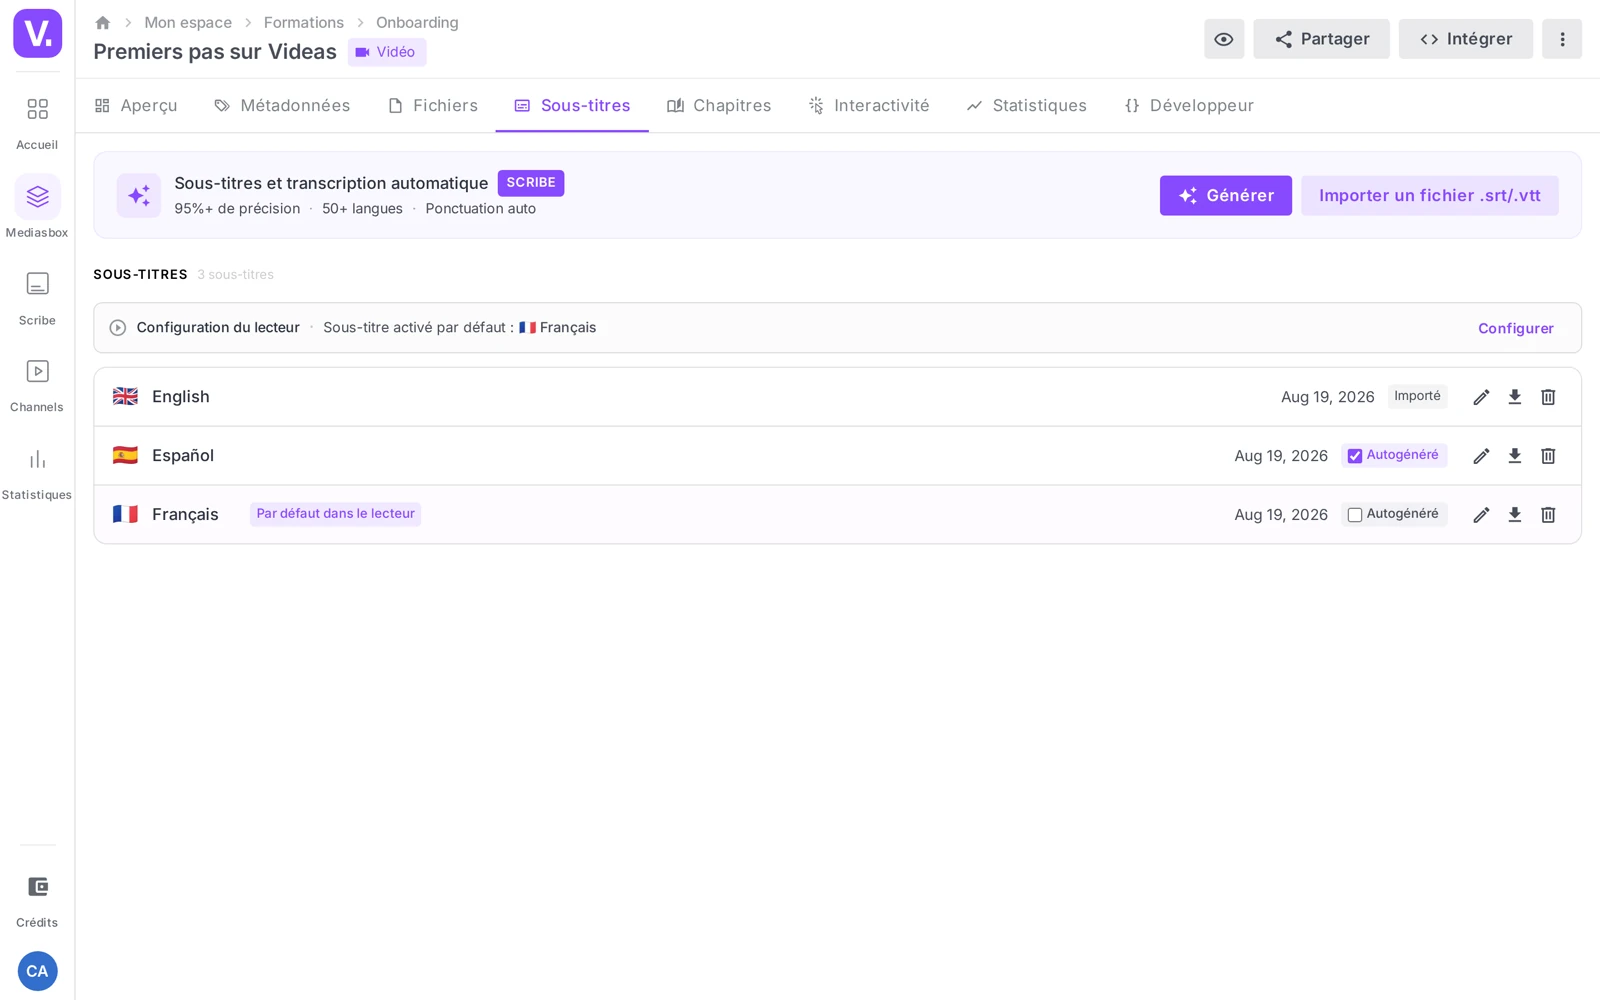Click the Intégrer button
This screenshot has width=1600, height=1000.
click(x=1466, y=39)
